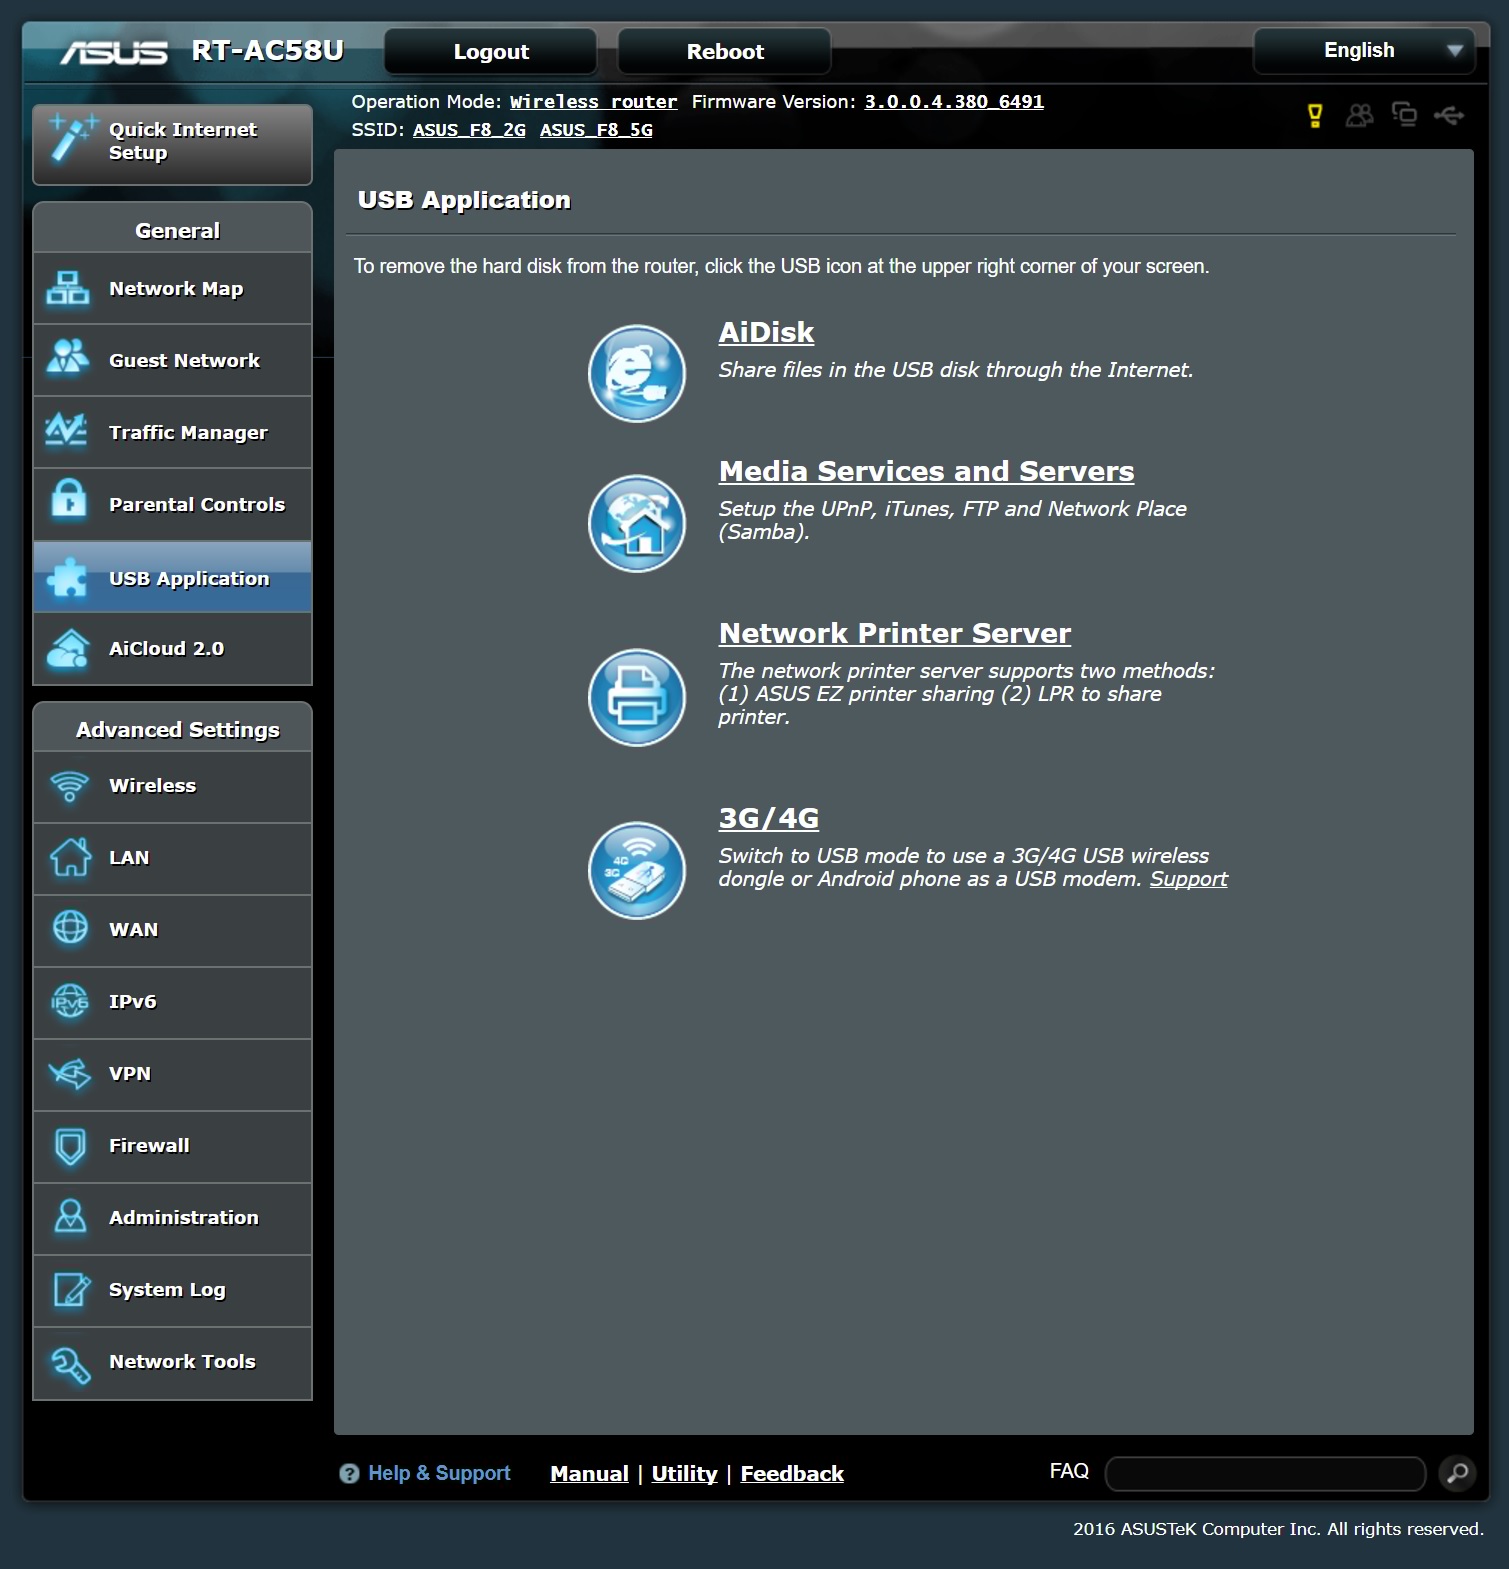The width and height of the screenshot is (1509, 1569).
Task: Click the AiCloud 2.0 cloud icon
Action: click(68, 648)
